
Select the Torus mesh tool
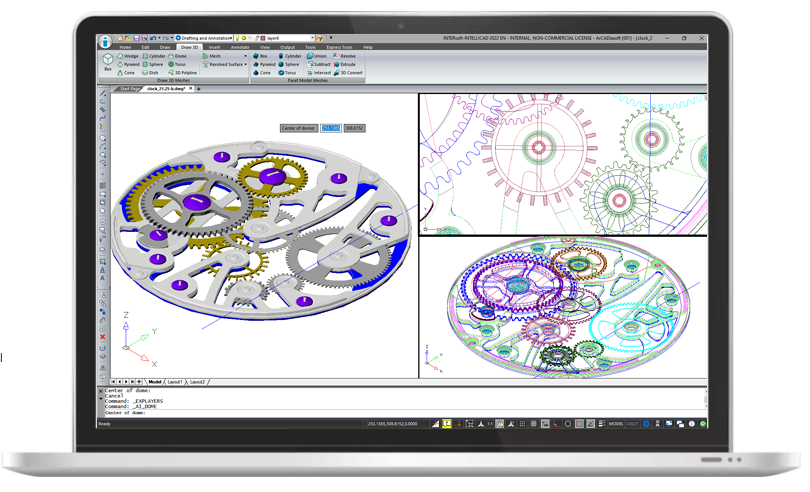click(178, 64)
